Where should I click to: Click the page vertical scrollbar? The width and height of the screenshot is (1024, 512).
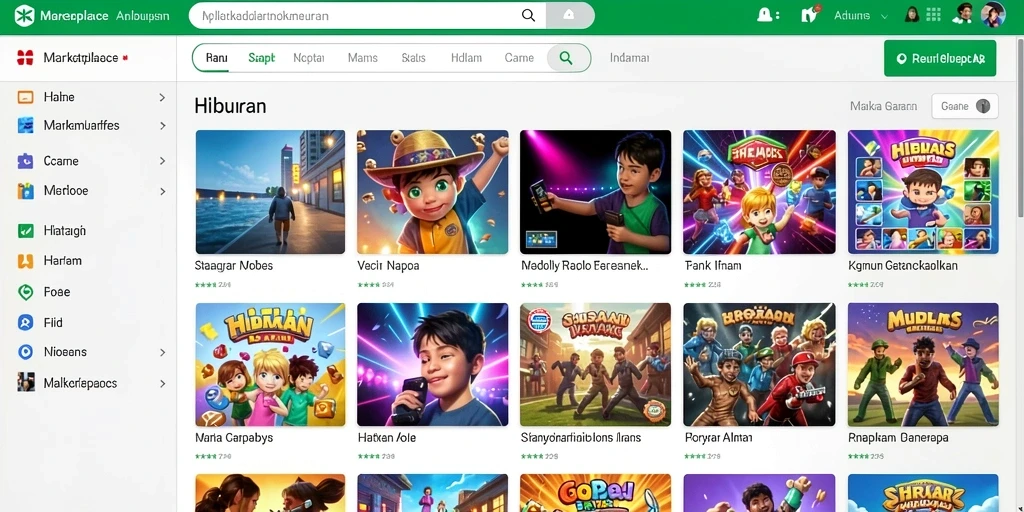click(1020, 127)
